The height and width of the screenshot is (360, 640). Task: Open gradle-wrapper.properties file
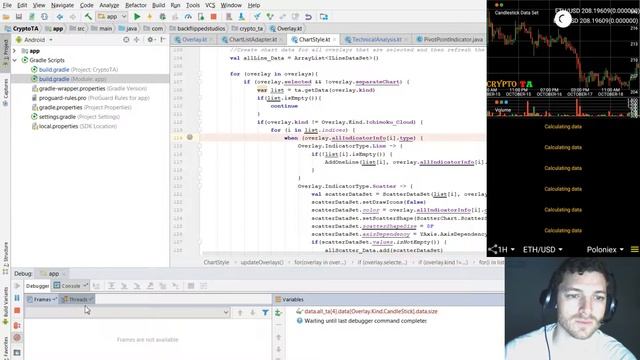coord(89,88)
